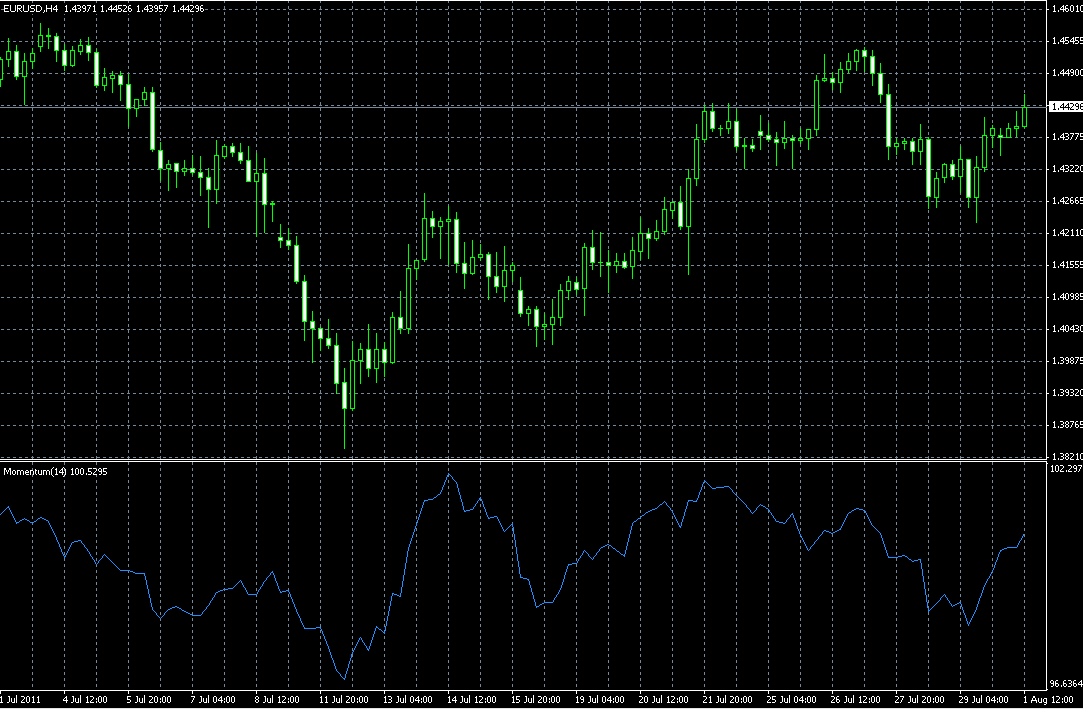Click the 1.43775 price axis label
This screenshot has height=709, width=1083.
(1066, 137)
